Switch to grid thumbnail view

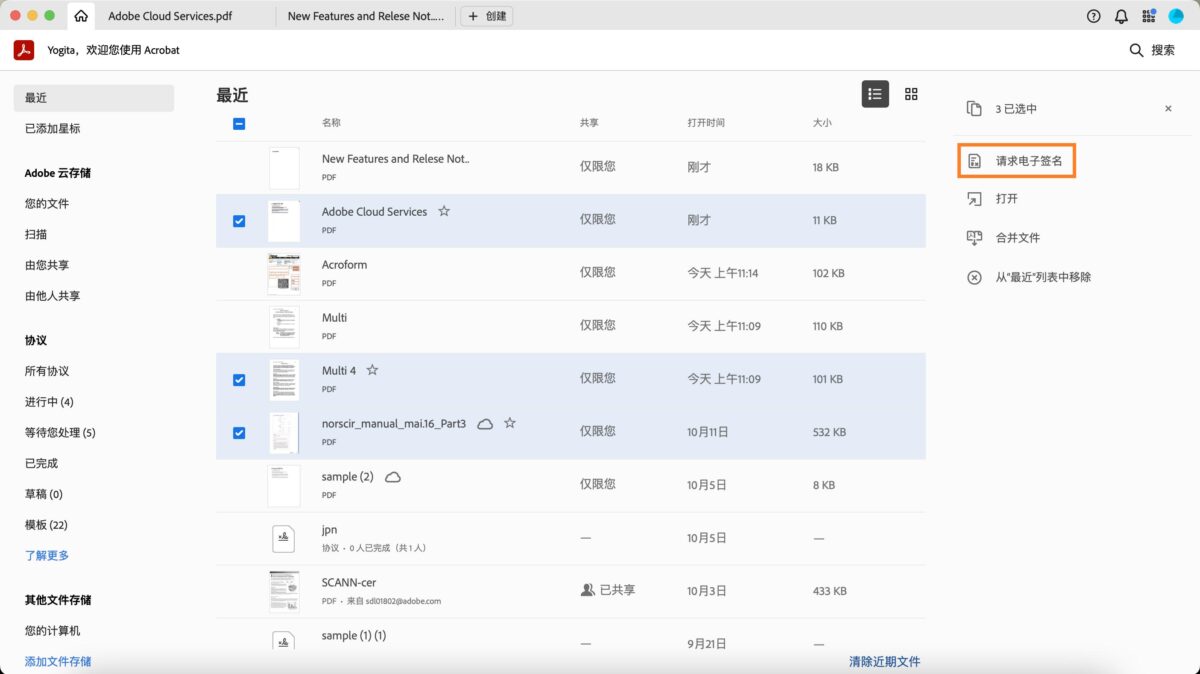911,94
